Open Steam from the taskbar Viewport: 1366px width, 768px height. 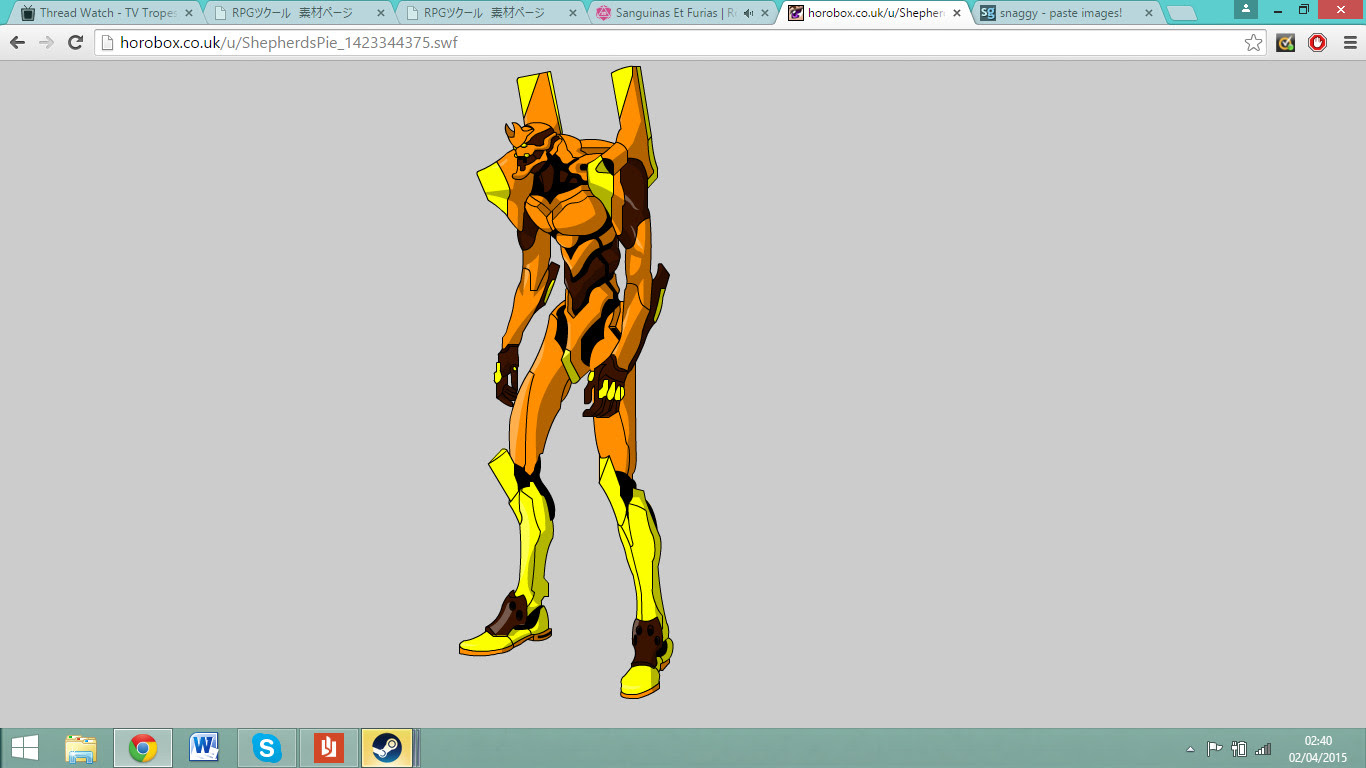(387, 748)
